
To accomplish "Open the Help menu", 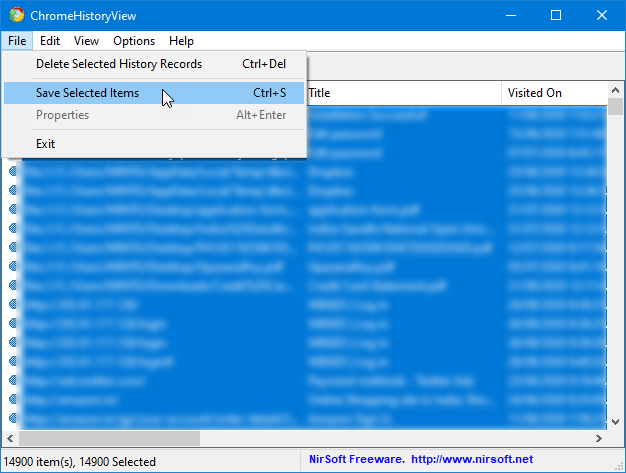I will point(181,41).
